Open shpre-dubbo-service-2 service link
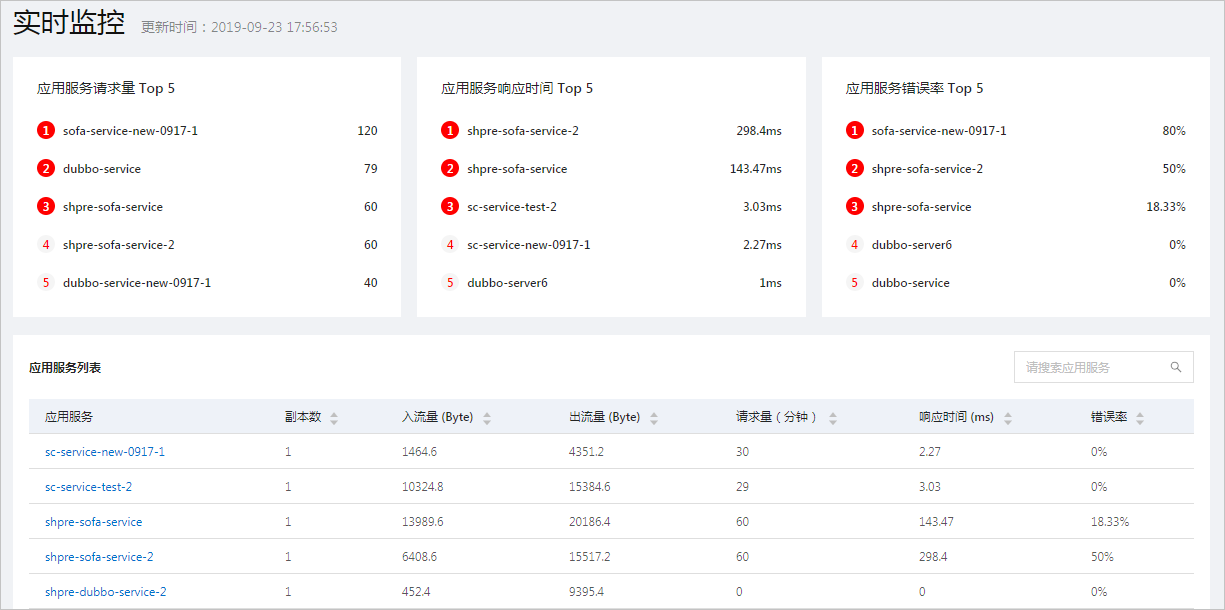The height and width of the screenshot is (610, 1225). tap(106, 592)
